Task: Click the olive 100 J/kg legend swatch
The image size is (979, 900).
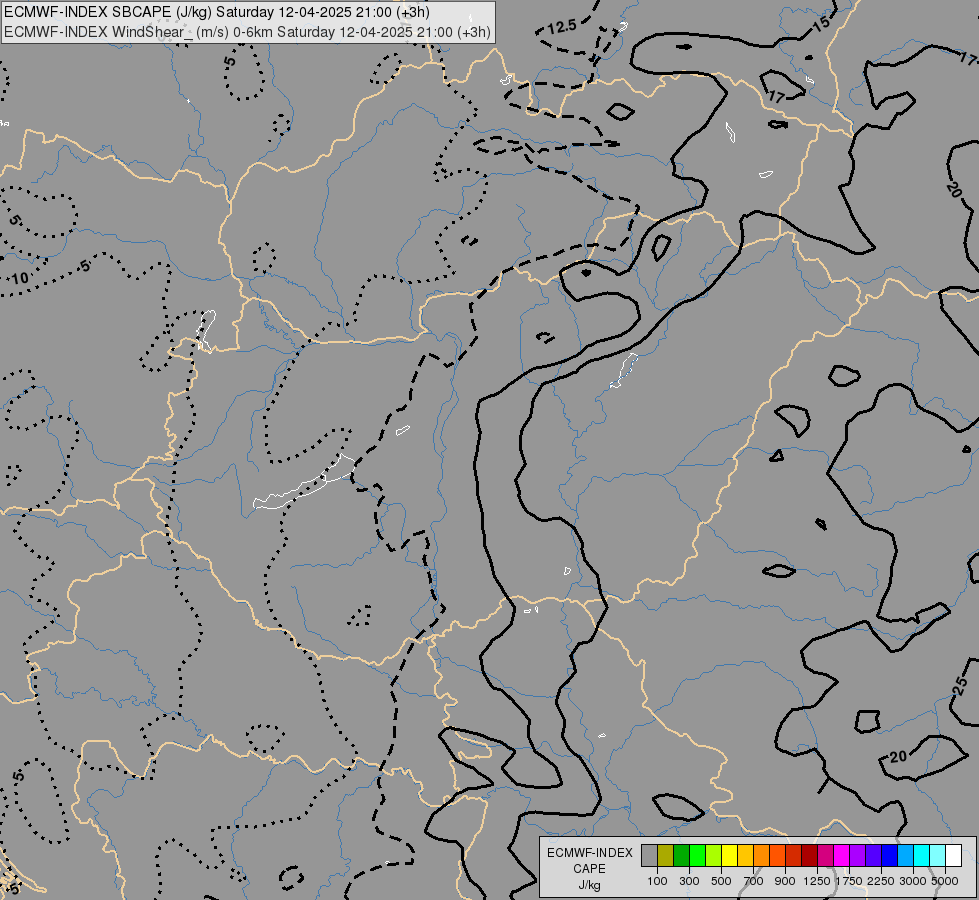Action: click(666, 855)
